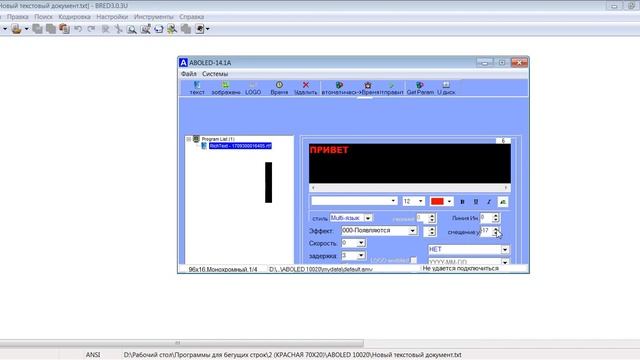Click the ANSI encoding in BRED3 status bar
The height and width of the screenshot is (360, 640).
93,355
